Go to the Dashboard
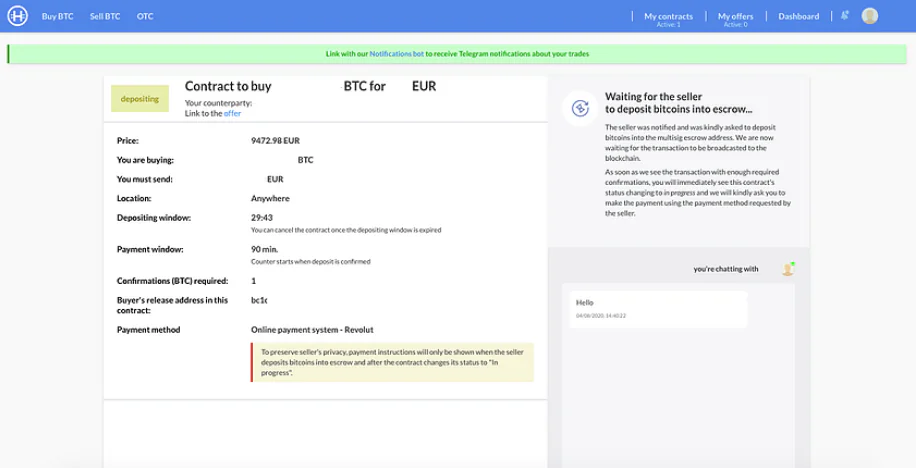The image size is (916, 468). [799, 16]
